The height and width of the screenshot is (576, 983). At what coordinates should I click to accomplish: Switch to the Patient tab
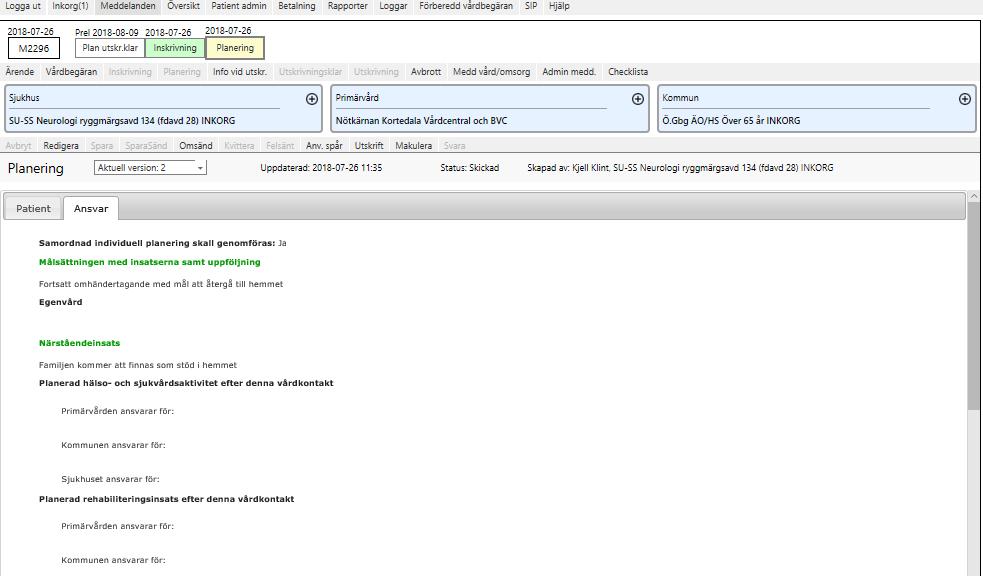click(x=33, y=209)
